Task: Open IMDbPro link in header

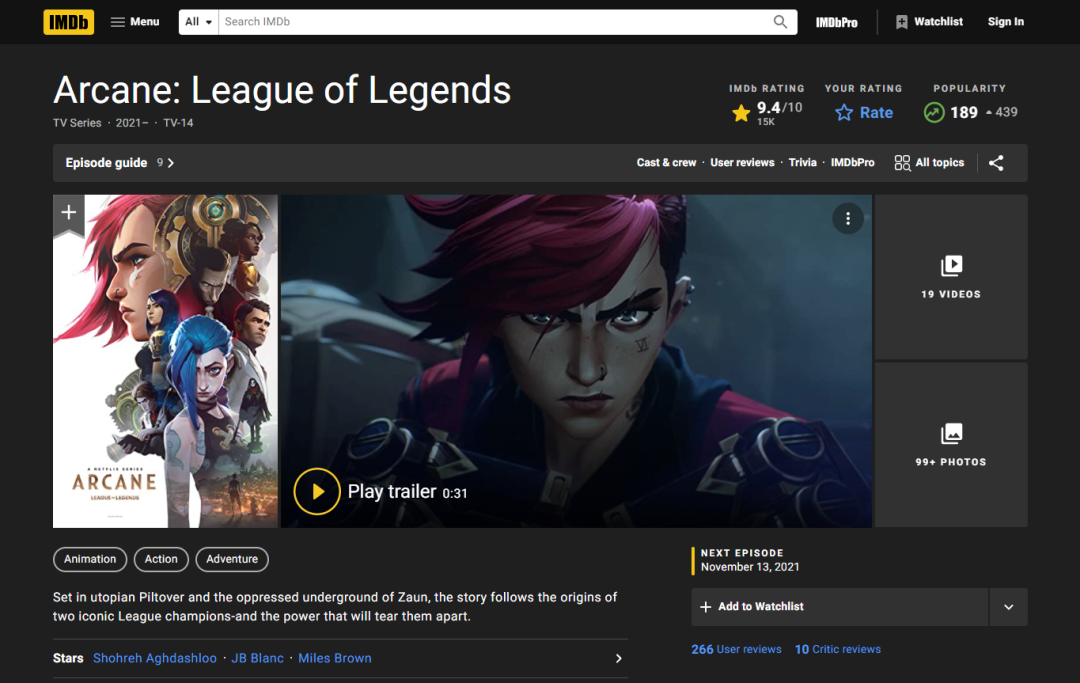Action: (x=836, y=23)
